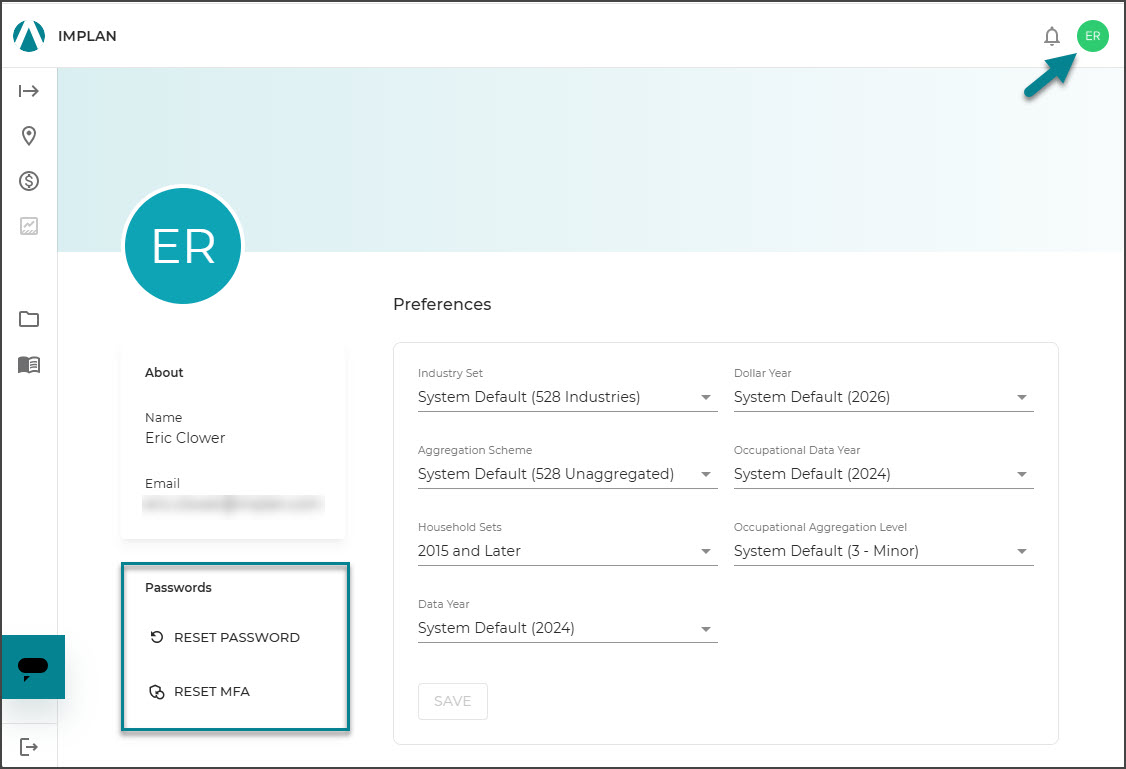
Task: Click the reset icon beside RESET PASSWORD
Action: point(157,637)
